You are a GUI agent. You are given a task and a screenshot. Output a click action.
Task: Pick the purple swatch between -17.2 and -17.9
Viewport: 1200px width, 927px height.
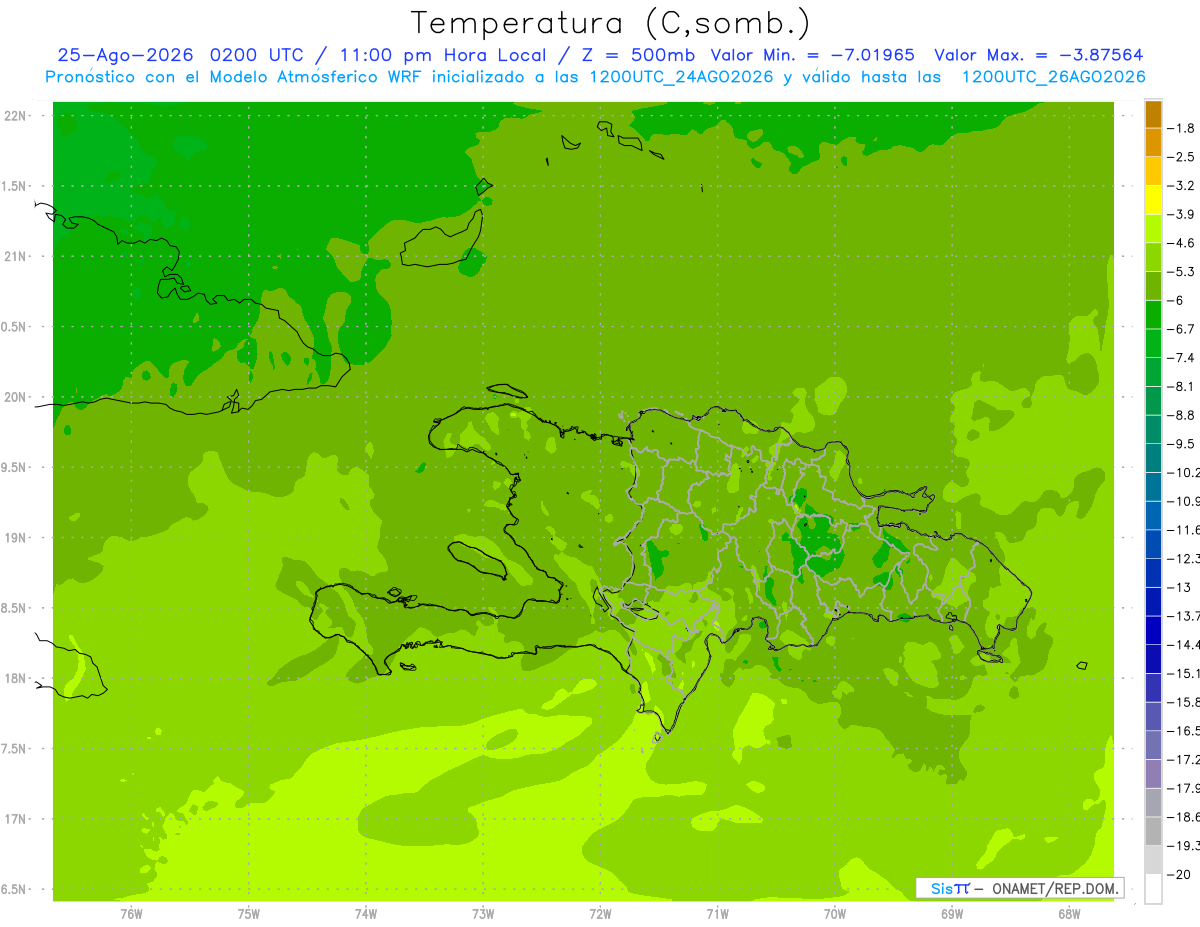[1153, 773]
